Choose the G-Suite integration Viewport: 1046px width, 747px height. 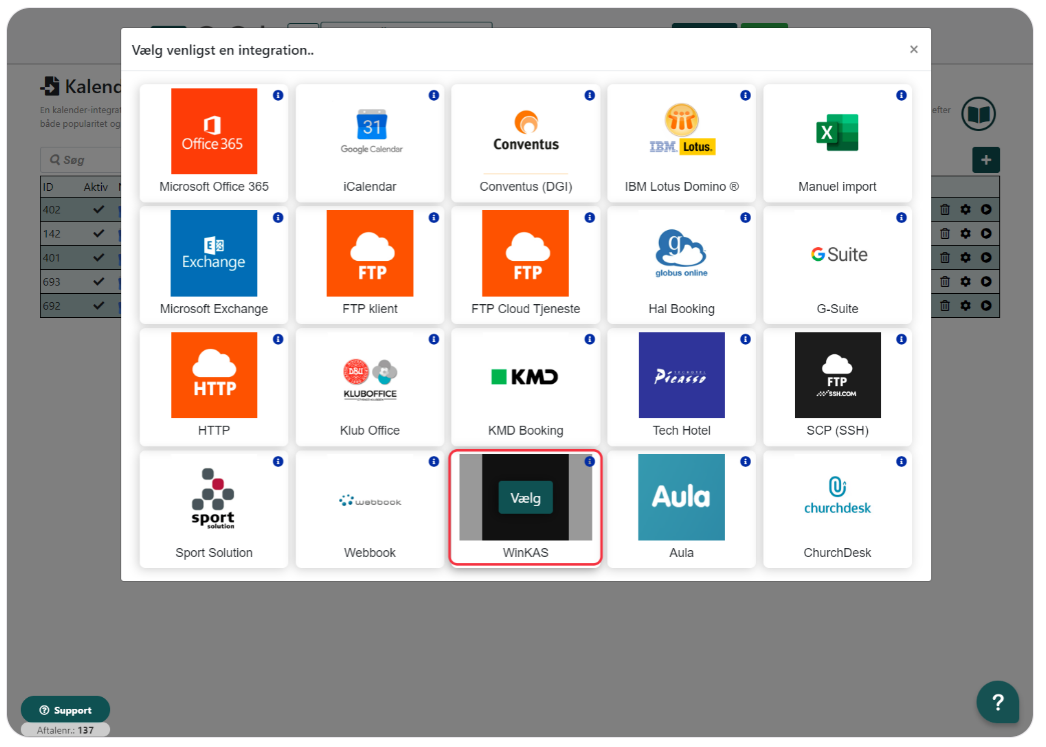click(x=837, y=265)
